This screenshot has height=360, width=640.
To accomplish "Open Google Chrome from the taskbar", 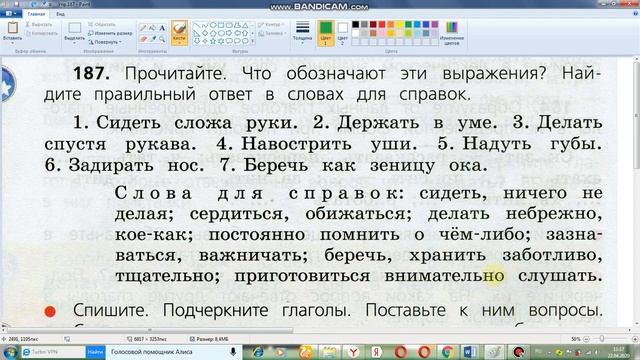I will point(447,352).
